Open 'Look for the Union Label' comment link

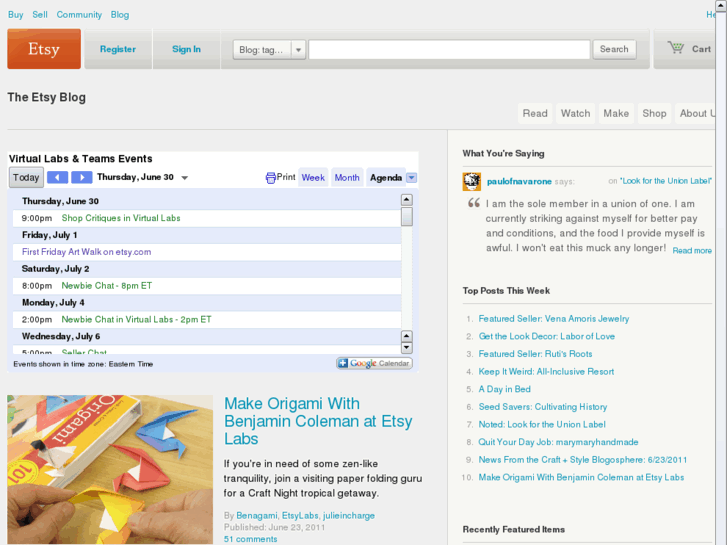(x=665, y=181)
